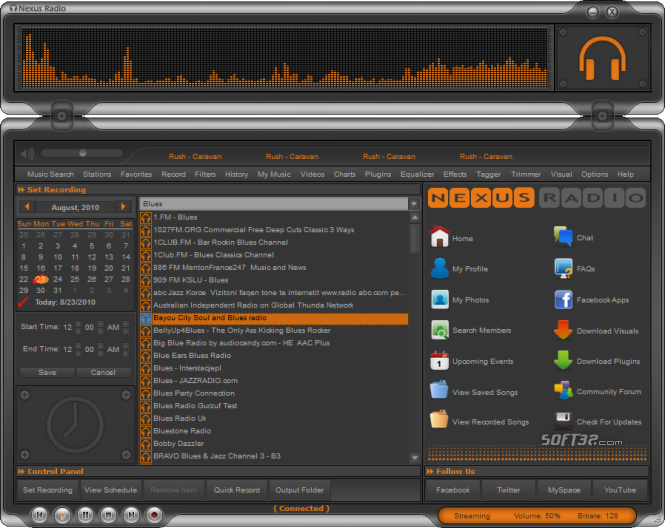This screenshot has height=528, width=665.
Task: Click the Save button for recording
Action: [47, 372]
